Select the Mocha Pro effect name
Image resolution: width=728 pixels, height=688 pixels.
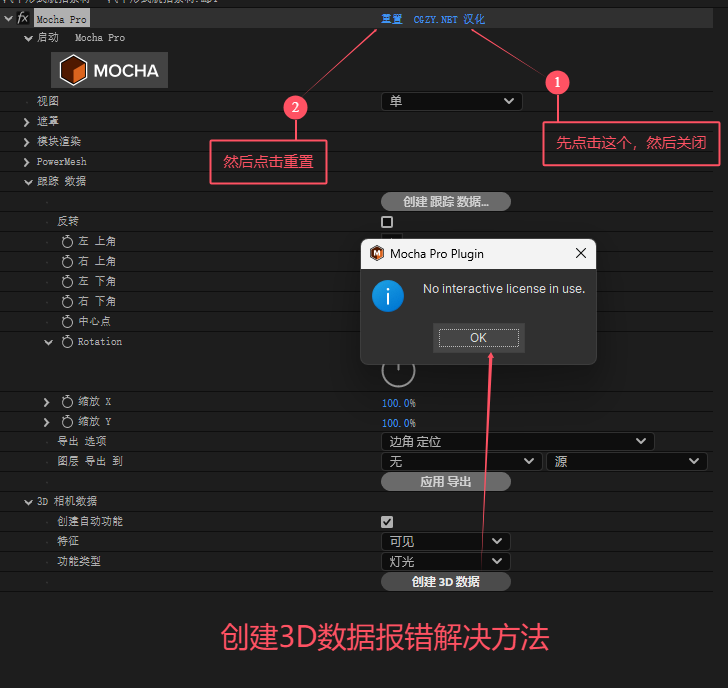(62, 19)
